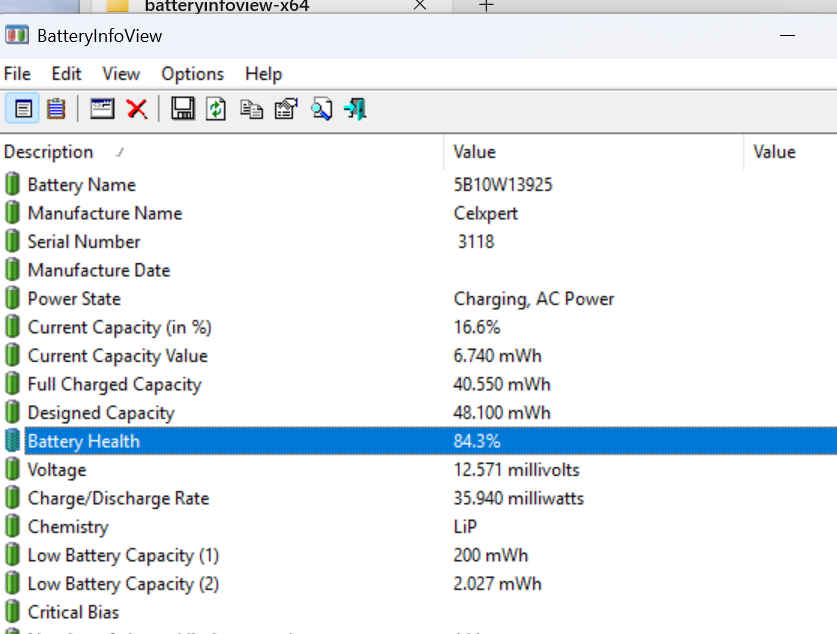Click the first Value column header
The width and height of the screenshot is (837, 634).
tap(594, 152)
